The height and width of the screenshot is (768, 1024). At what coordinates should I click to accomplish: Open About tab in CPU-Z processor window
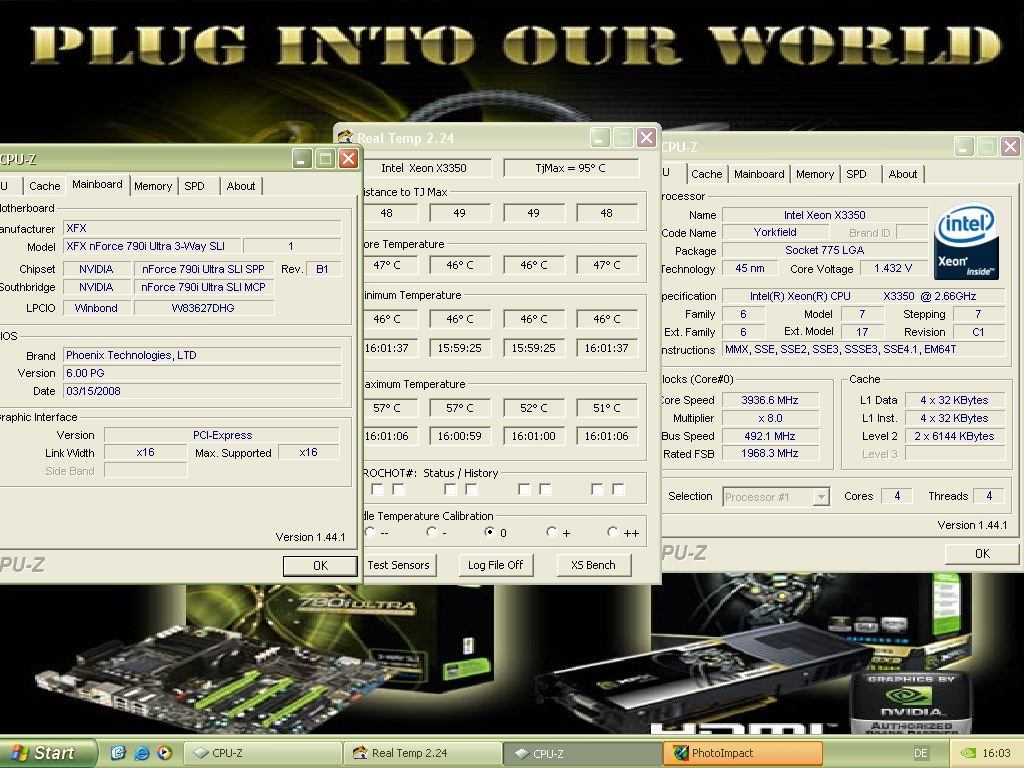point(903,174)
